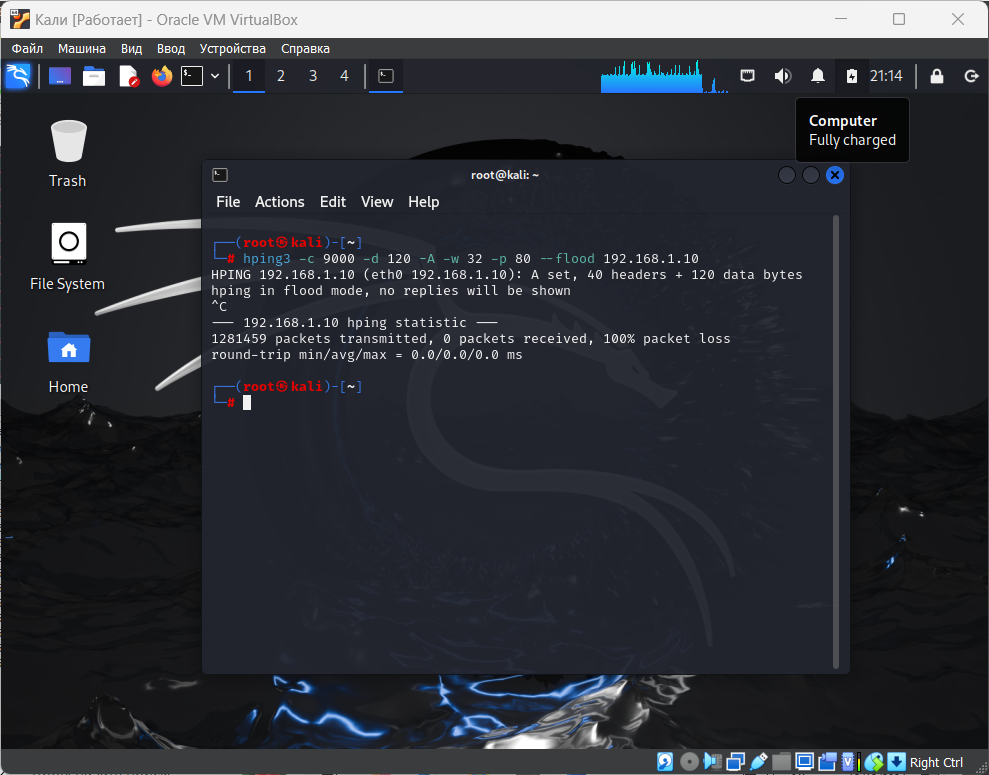The image size is (989, 775).
Task: Click the terminal prompt cursor line
Action: (247, 402)
